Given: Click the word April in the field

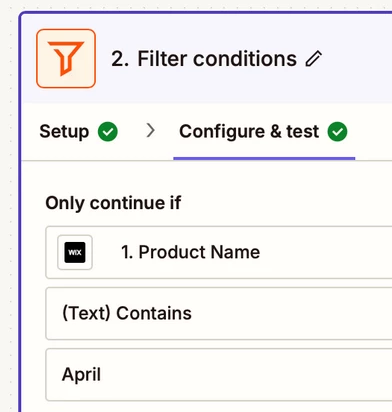Looking at the screenshot, I should click(x=81, y=375).
